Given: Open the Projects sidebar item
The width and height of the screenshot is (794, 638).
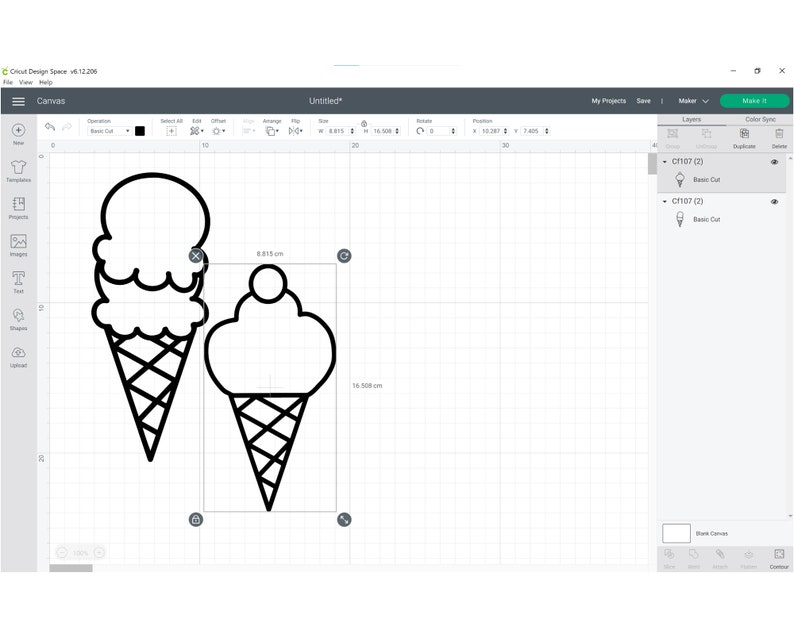Looking at the screenshot, I should pyautogui.click(x=18, y=204).
